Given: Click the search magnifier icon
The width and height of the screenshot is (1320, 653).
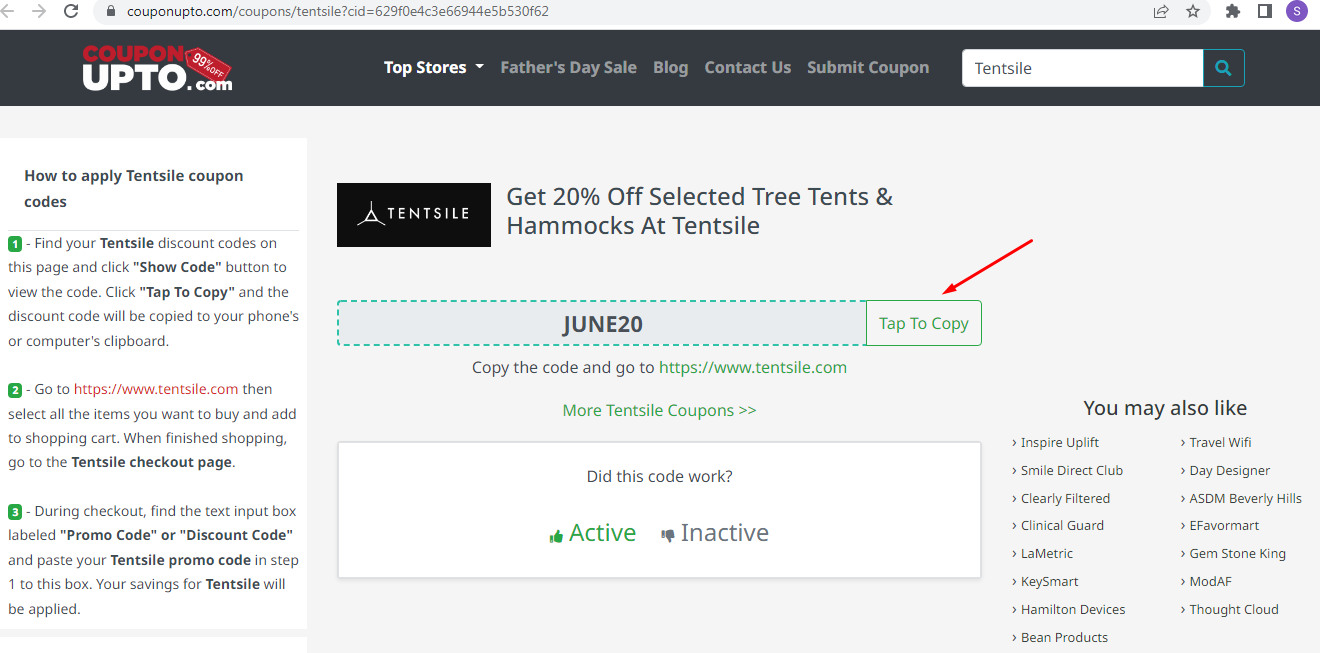Looking at the screenshot, I should point(1222,67).
